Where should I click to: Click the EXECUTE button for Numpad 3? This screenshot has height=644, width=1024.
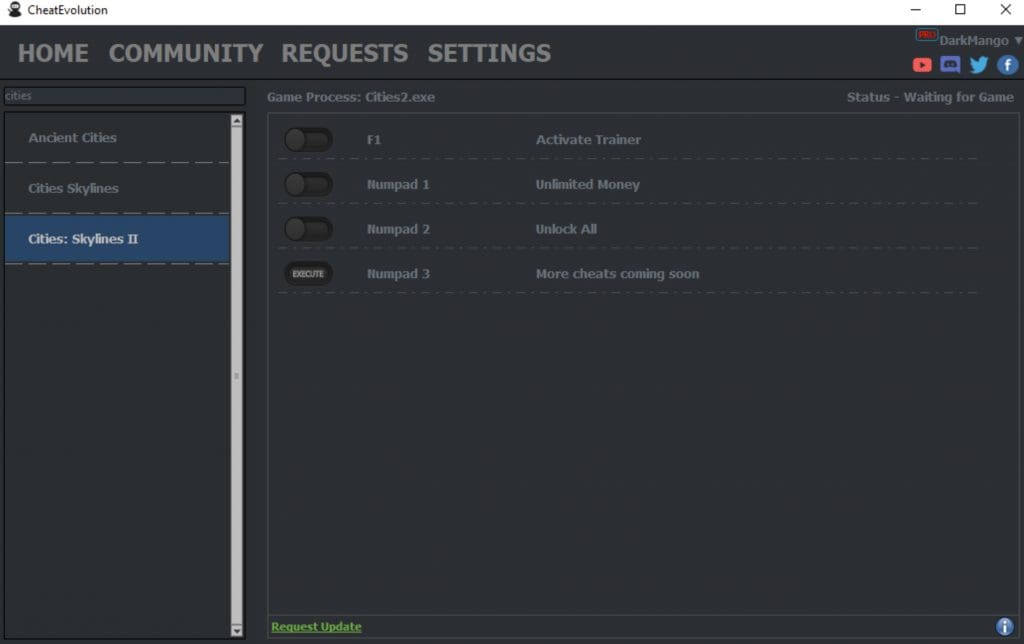pos(308,274)
